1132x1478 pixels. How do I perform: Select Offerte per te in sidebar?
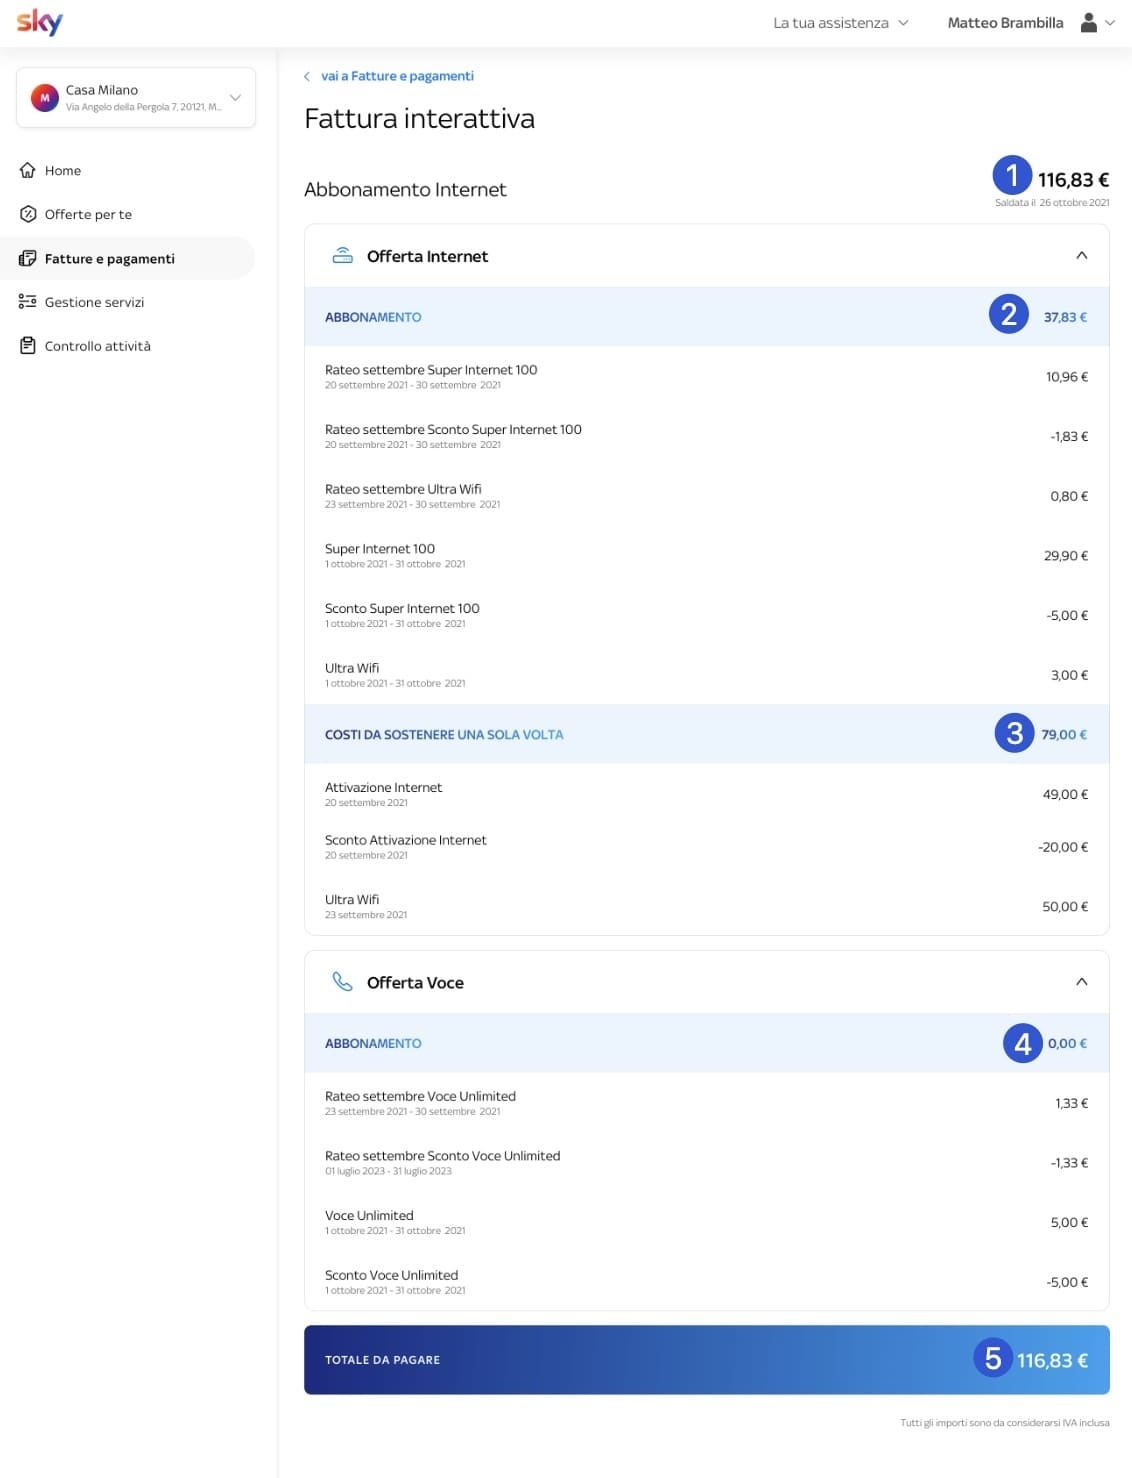(88, 214)
